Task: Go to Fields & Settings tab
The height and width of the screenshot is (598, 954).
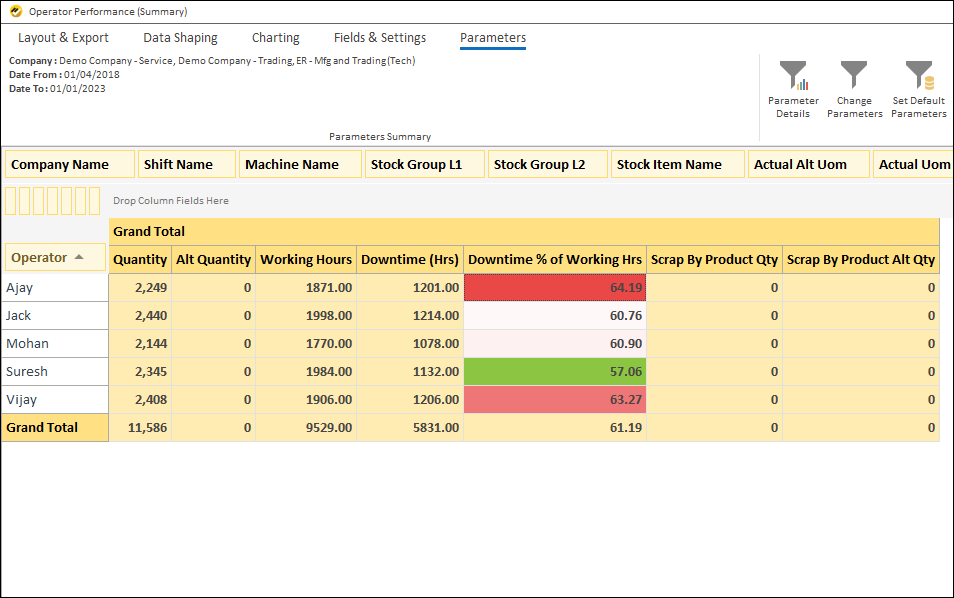Action: tap(380, 38)
